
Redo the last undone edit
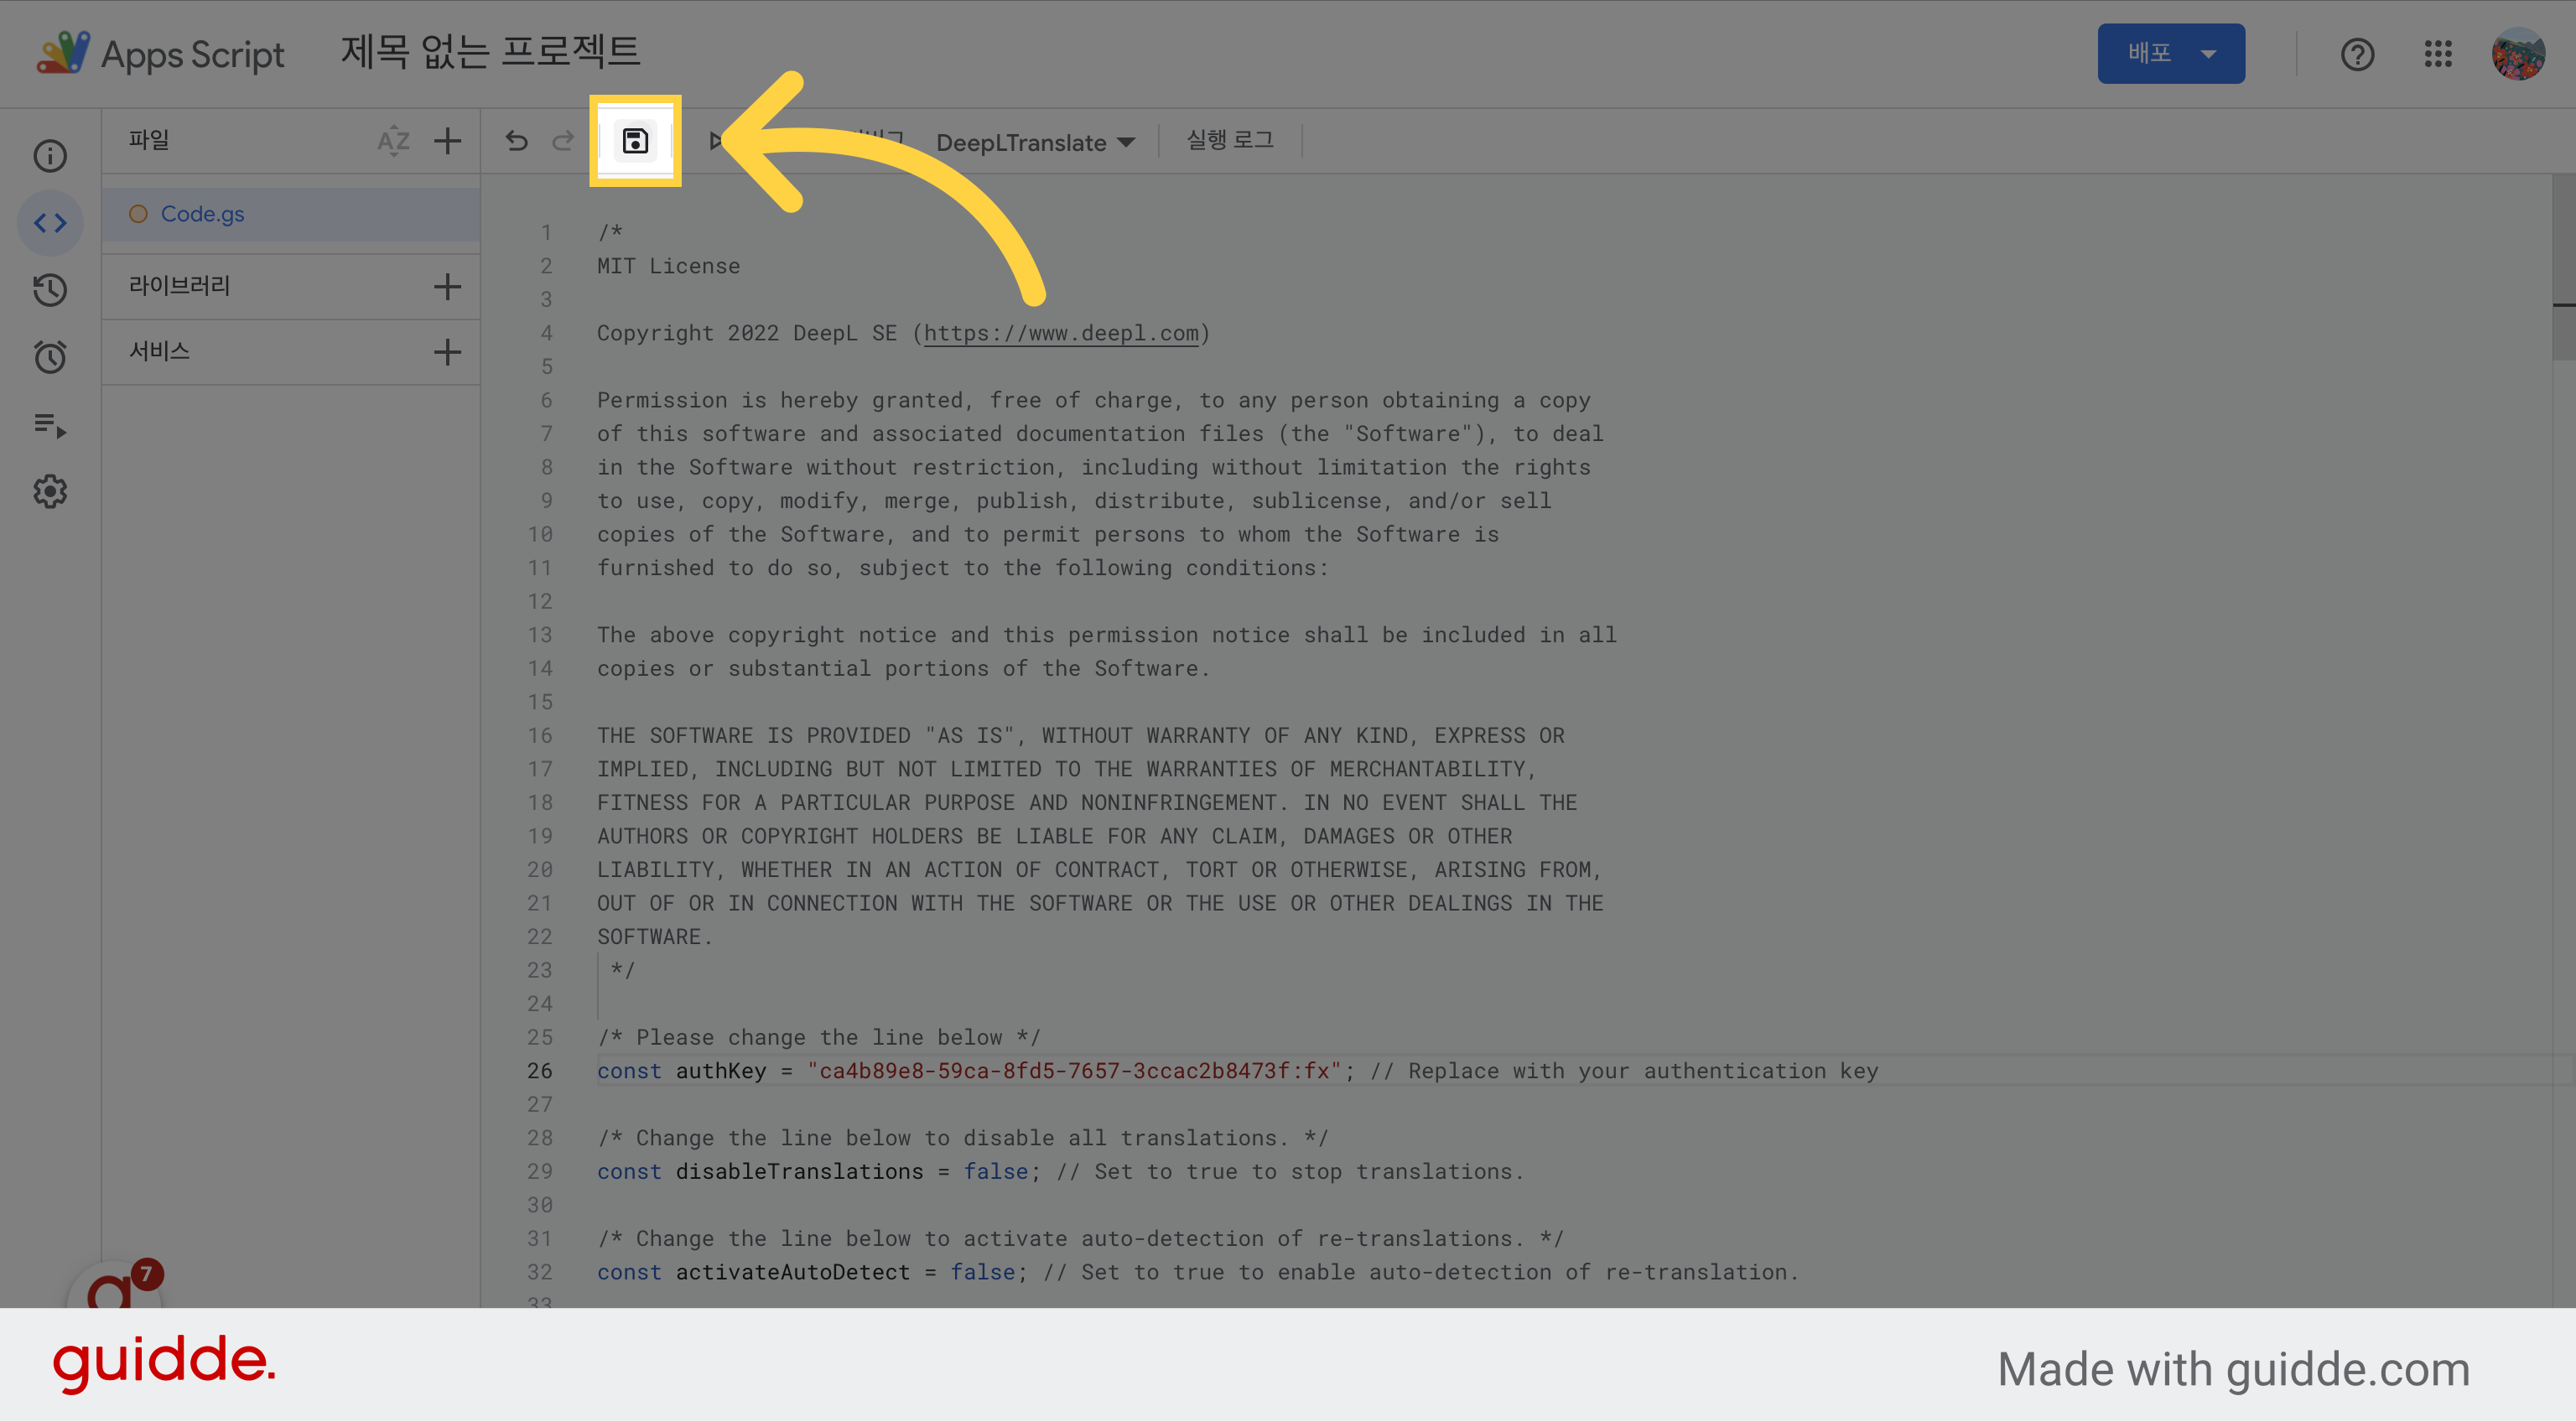(563, 141)
